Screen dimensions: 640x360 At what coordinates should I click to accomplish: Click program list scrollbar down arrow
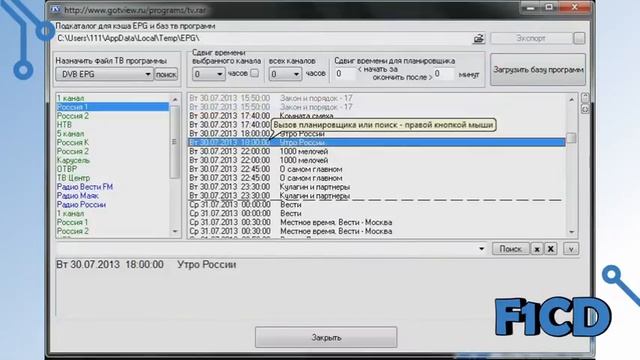[571, 232]
